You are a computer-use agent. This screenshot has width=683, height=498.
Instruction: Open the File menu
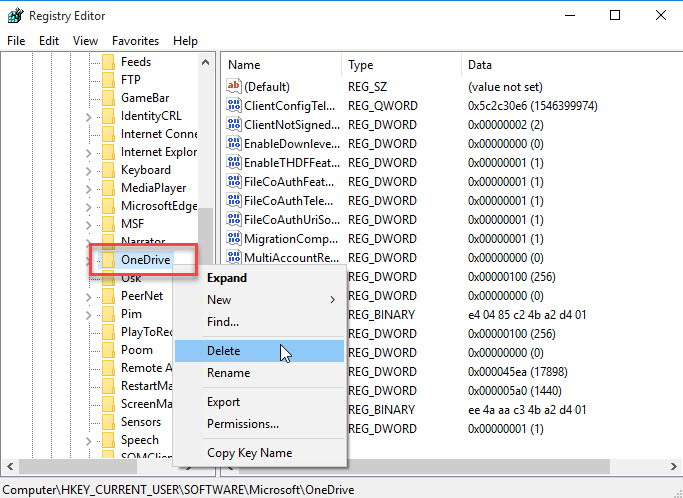pos(16,41)
